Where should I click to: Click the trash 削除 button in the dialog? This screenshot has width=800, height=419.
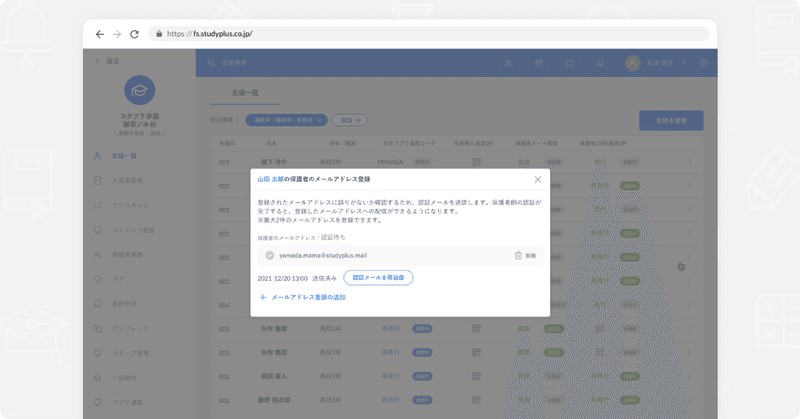(x=526, y=256)
